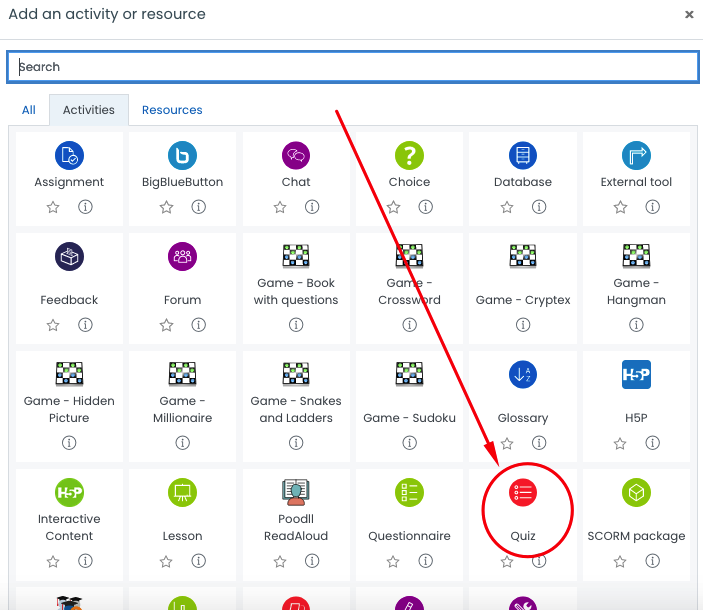Image resolution: width=703 pixels, height=610 pixels.
Task: Select Game - Cryptex icon
Action: coord(523,256)
